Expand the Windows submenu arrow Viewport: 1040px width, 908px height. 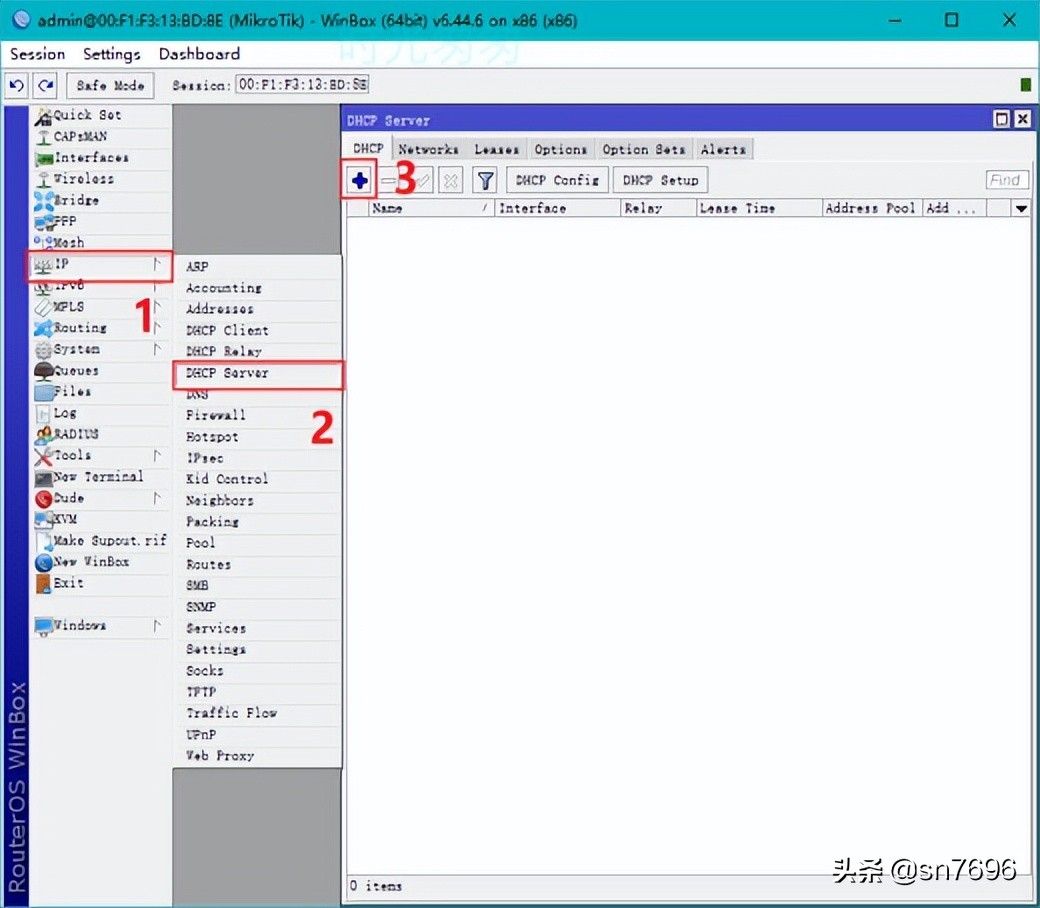click(157, 625)
